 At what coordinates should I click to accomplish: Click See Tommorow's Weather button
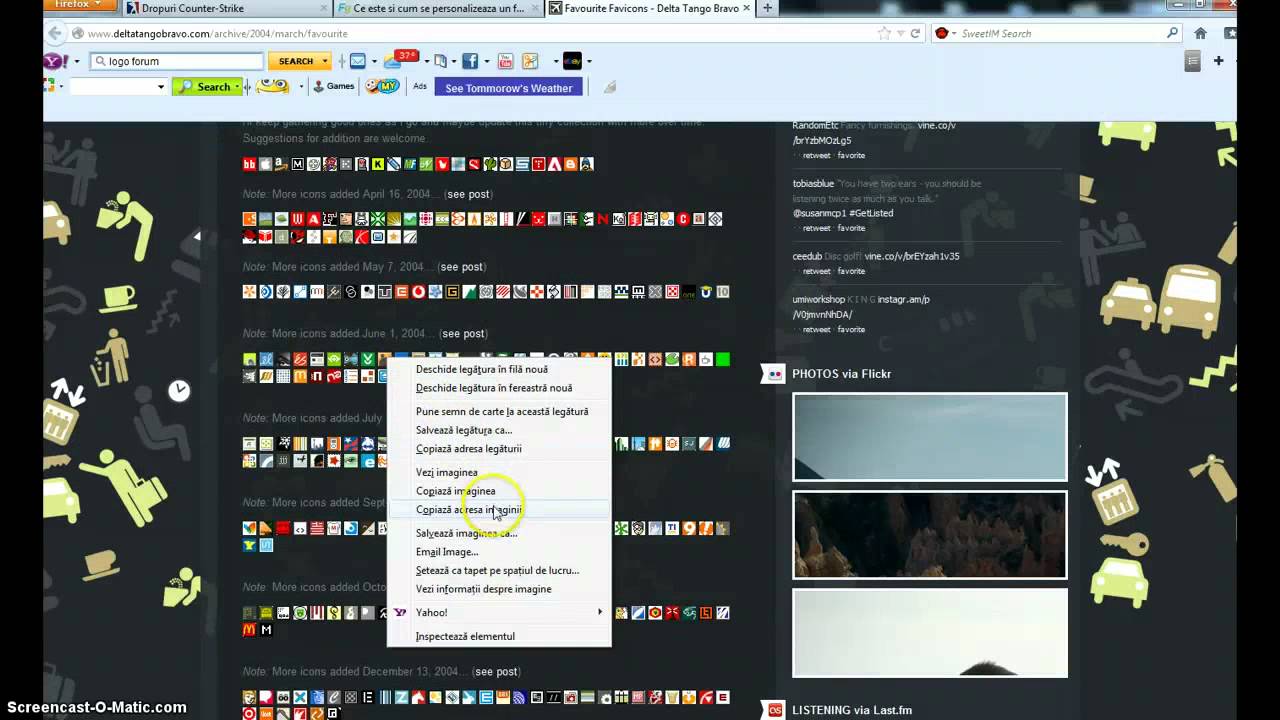pos(508,88)
